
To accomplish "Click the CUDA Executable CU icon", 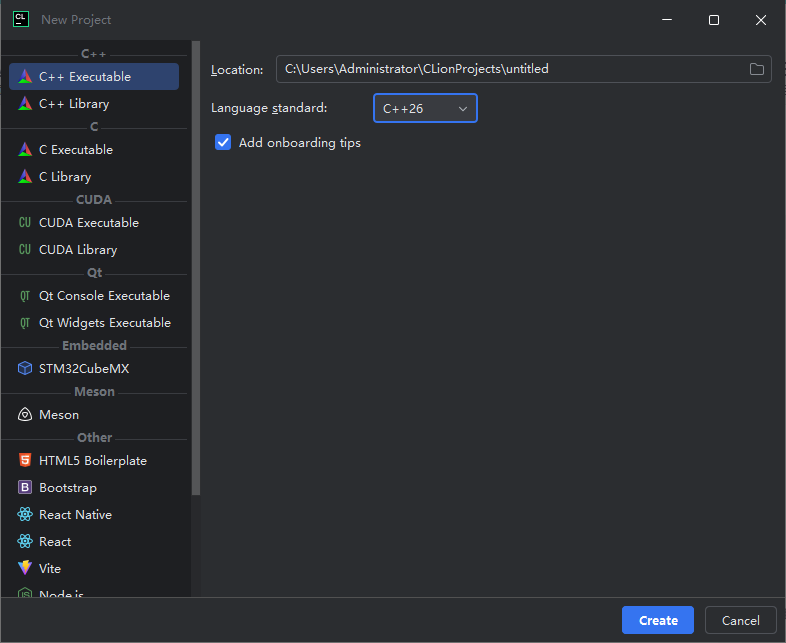I will pyautogui.click(x=25, y=223).
